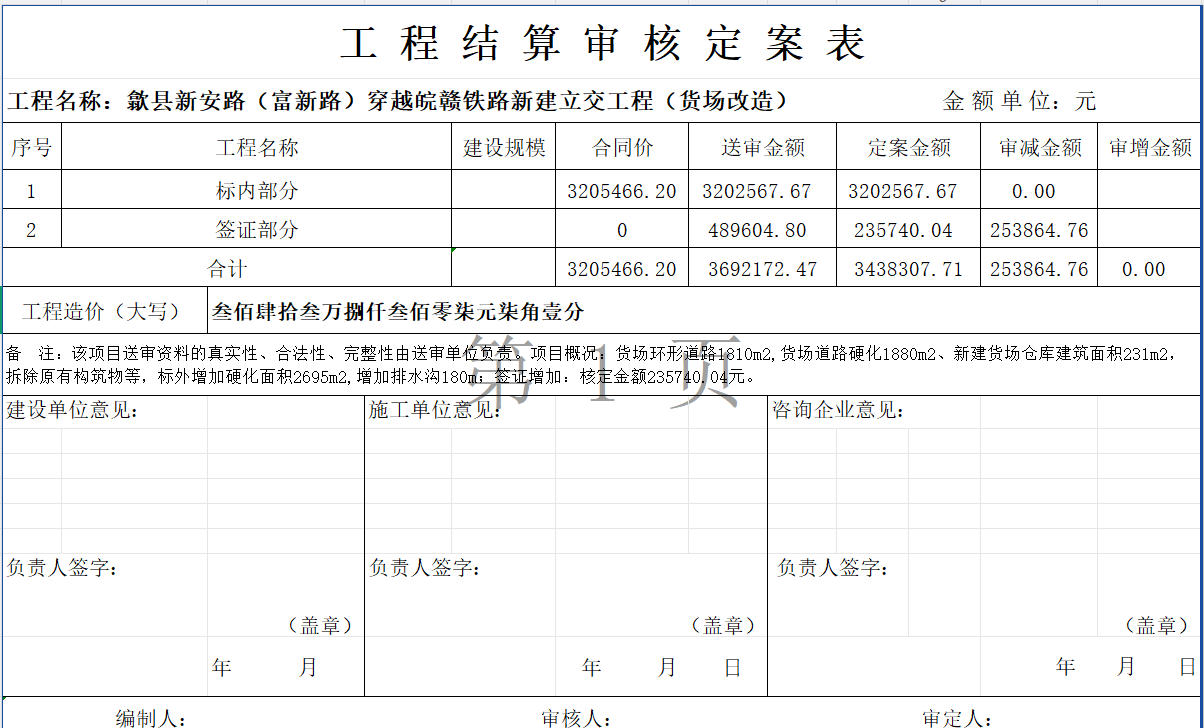Screen dimensions: 1204x728
Task: Click the 建设规模 column header
Action: coord(504,148)
